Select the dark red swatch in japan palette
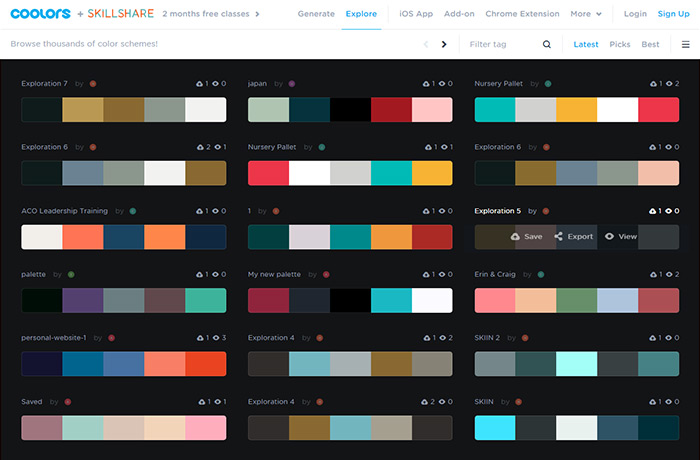 click(391, 109)
